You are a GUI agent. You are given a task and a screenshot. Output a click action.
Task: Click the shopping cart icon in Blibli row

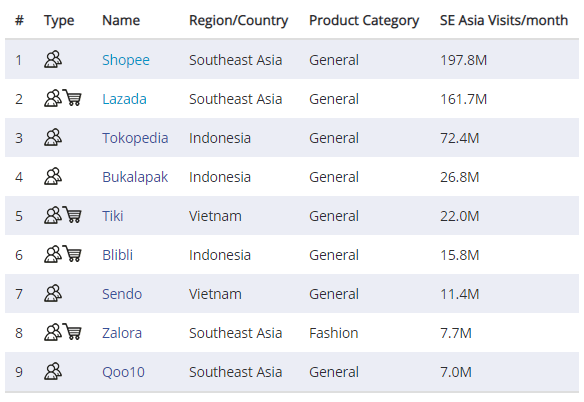click(72, 254)
